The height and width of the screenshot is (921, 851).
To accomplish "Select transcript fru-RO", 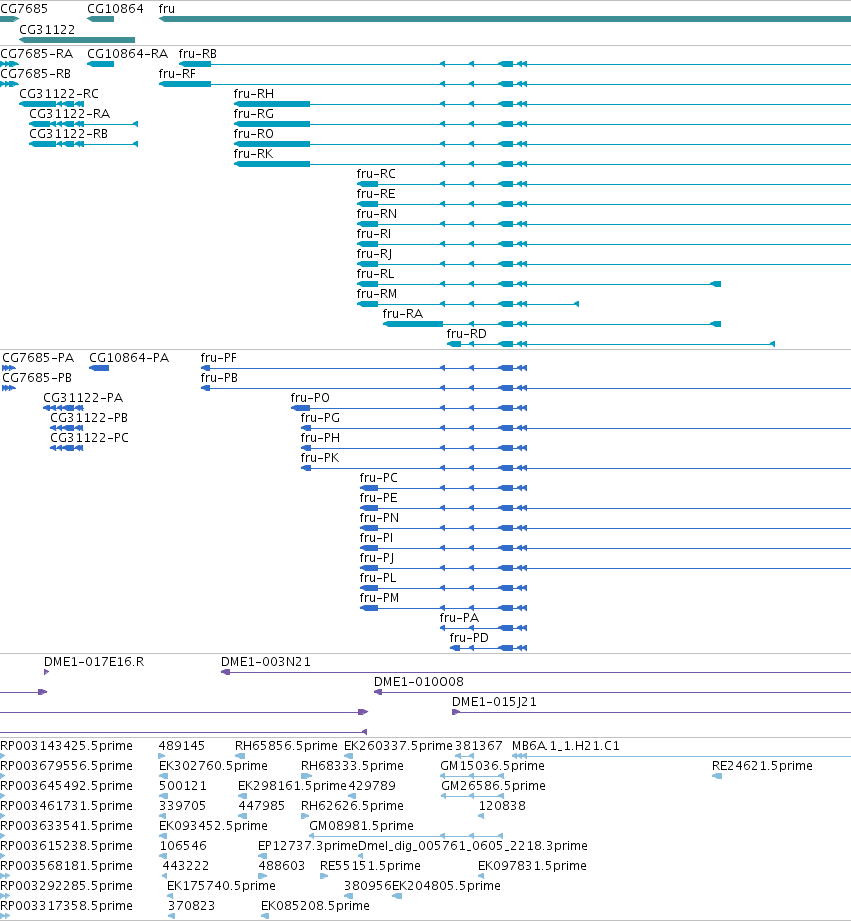I will point(254,133).
